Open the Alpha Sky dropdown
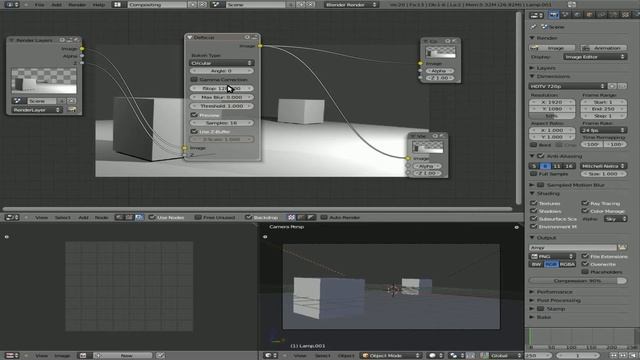640x360 pixels. 616,219
